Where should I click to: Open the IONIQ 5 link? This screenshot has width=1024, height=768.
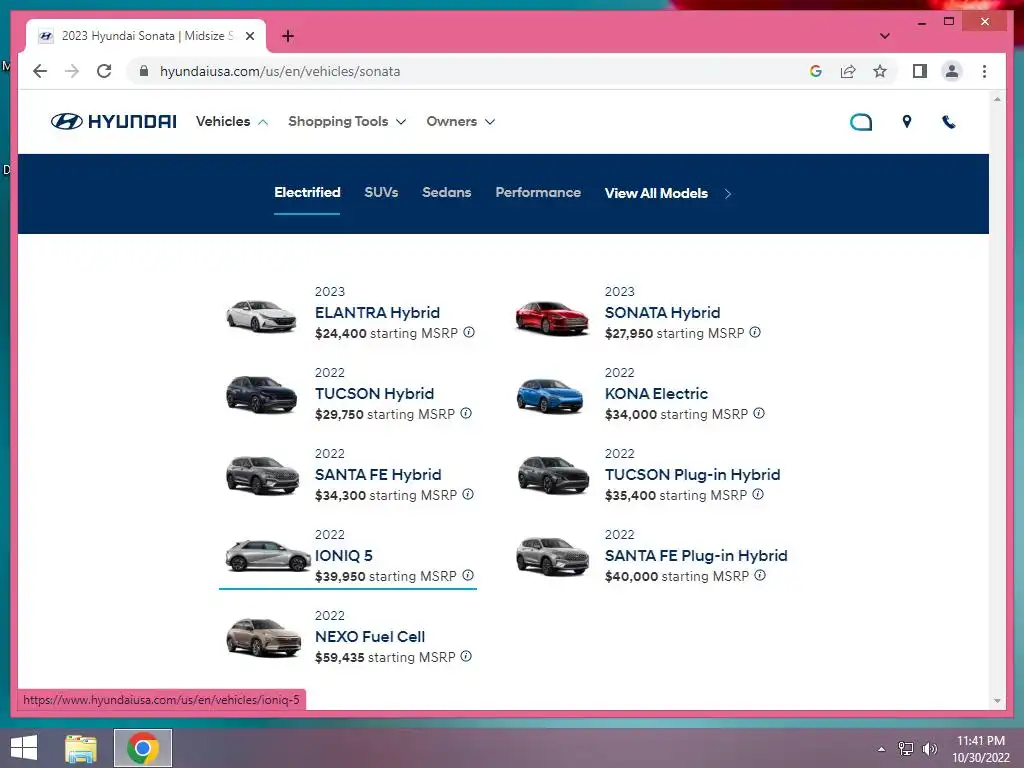coord(344,556)
